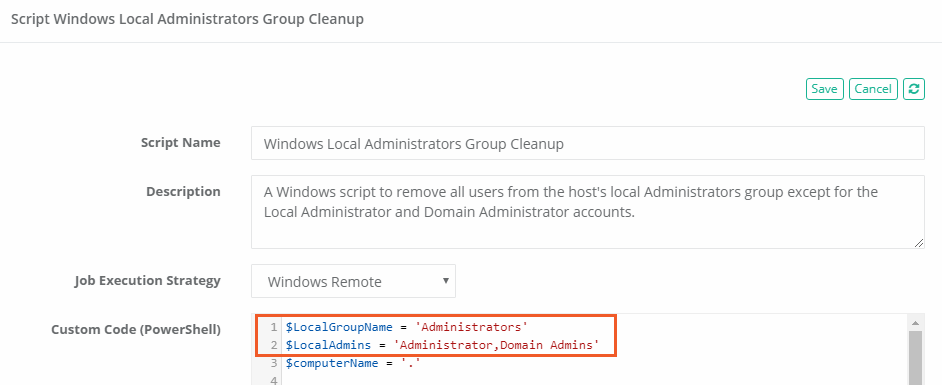Viewport: 942px width, 385px height.
Task: Click code line '$computerName = '.''
Action: pyautogui.click(x=353, y=363)
